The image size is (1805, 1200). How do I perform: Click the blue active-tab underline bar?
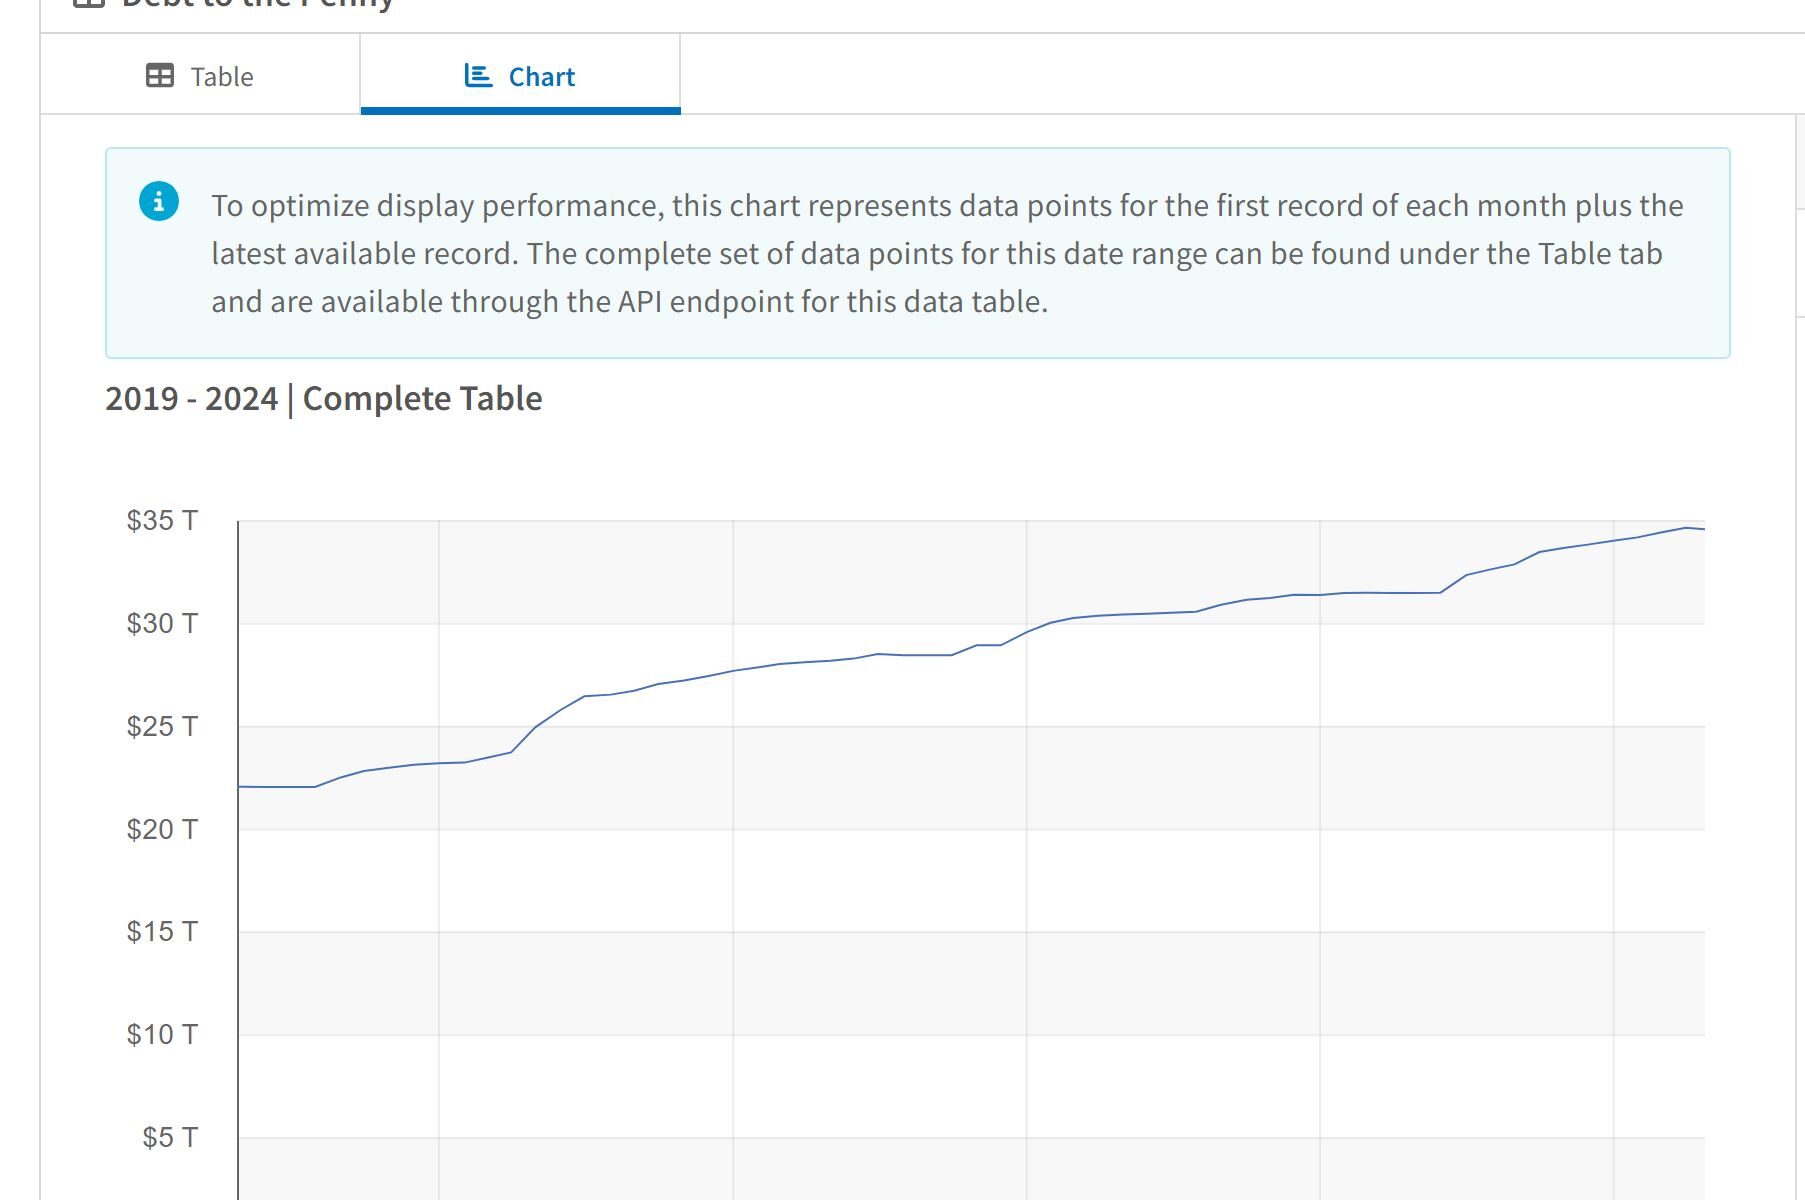pos(520,111)
